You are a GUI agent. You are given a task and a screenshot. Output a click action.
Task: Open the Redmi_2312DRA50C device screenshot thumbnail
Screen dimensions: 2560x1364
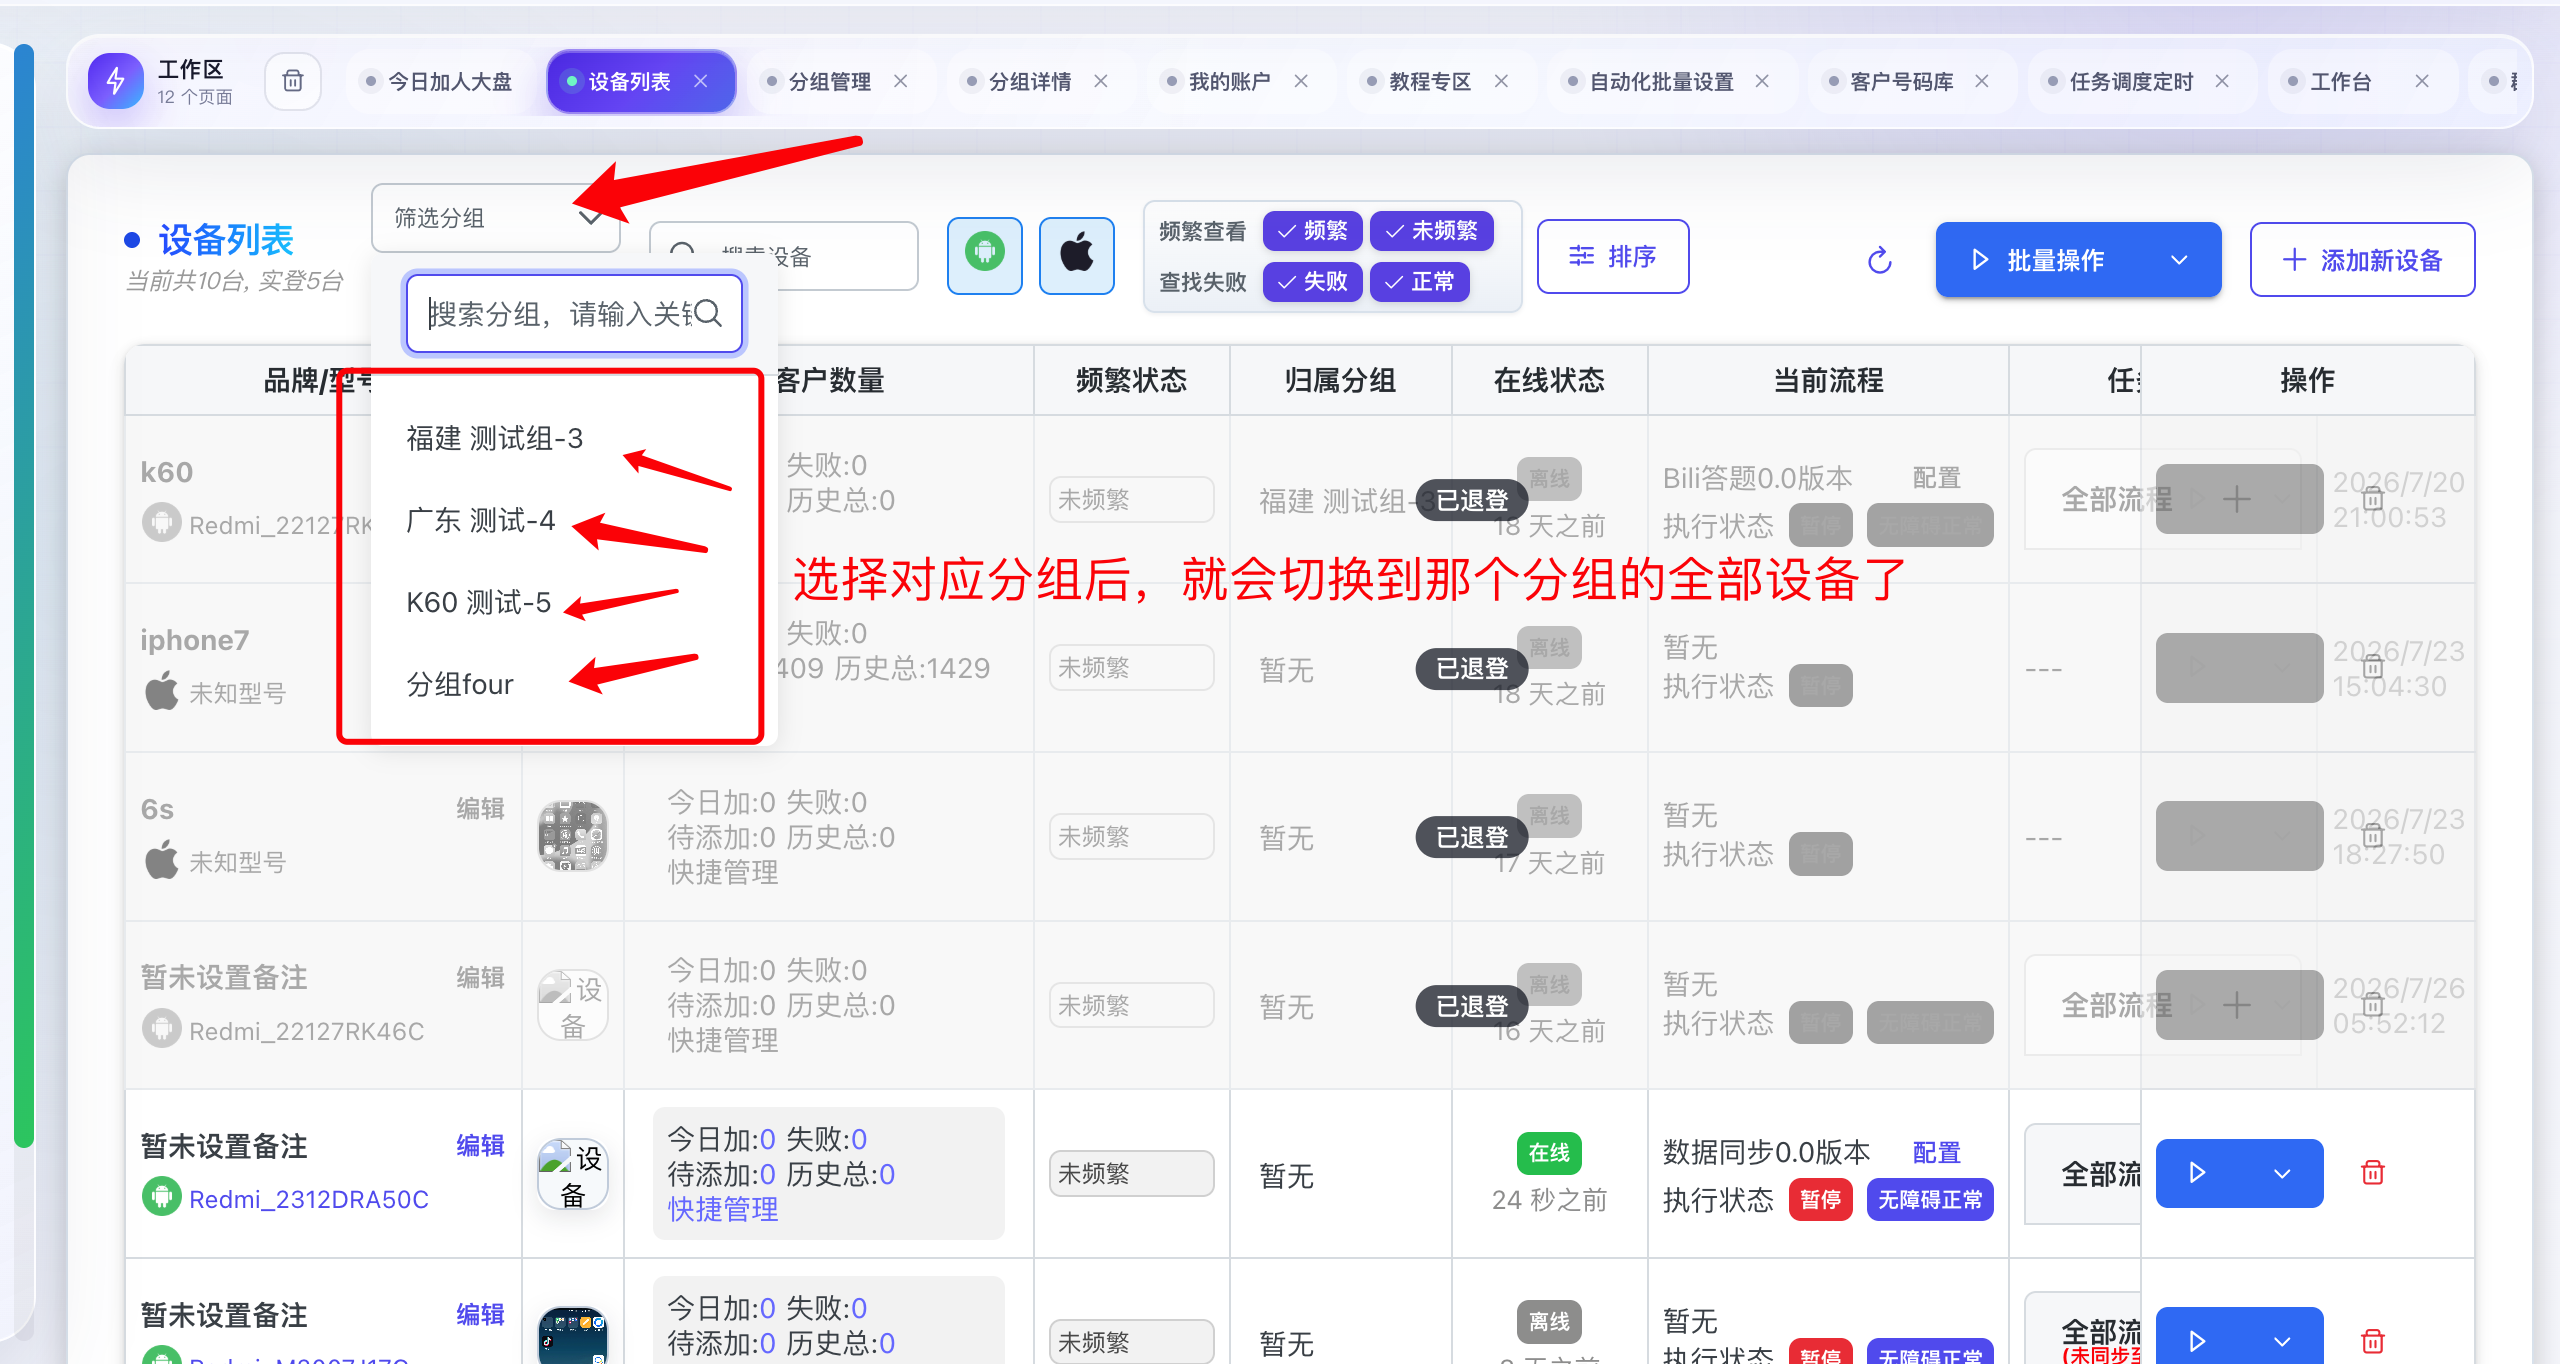point(572,1174)
